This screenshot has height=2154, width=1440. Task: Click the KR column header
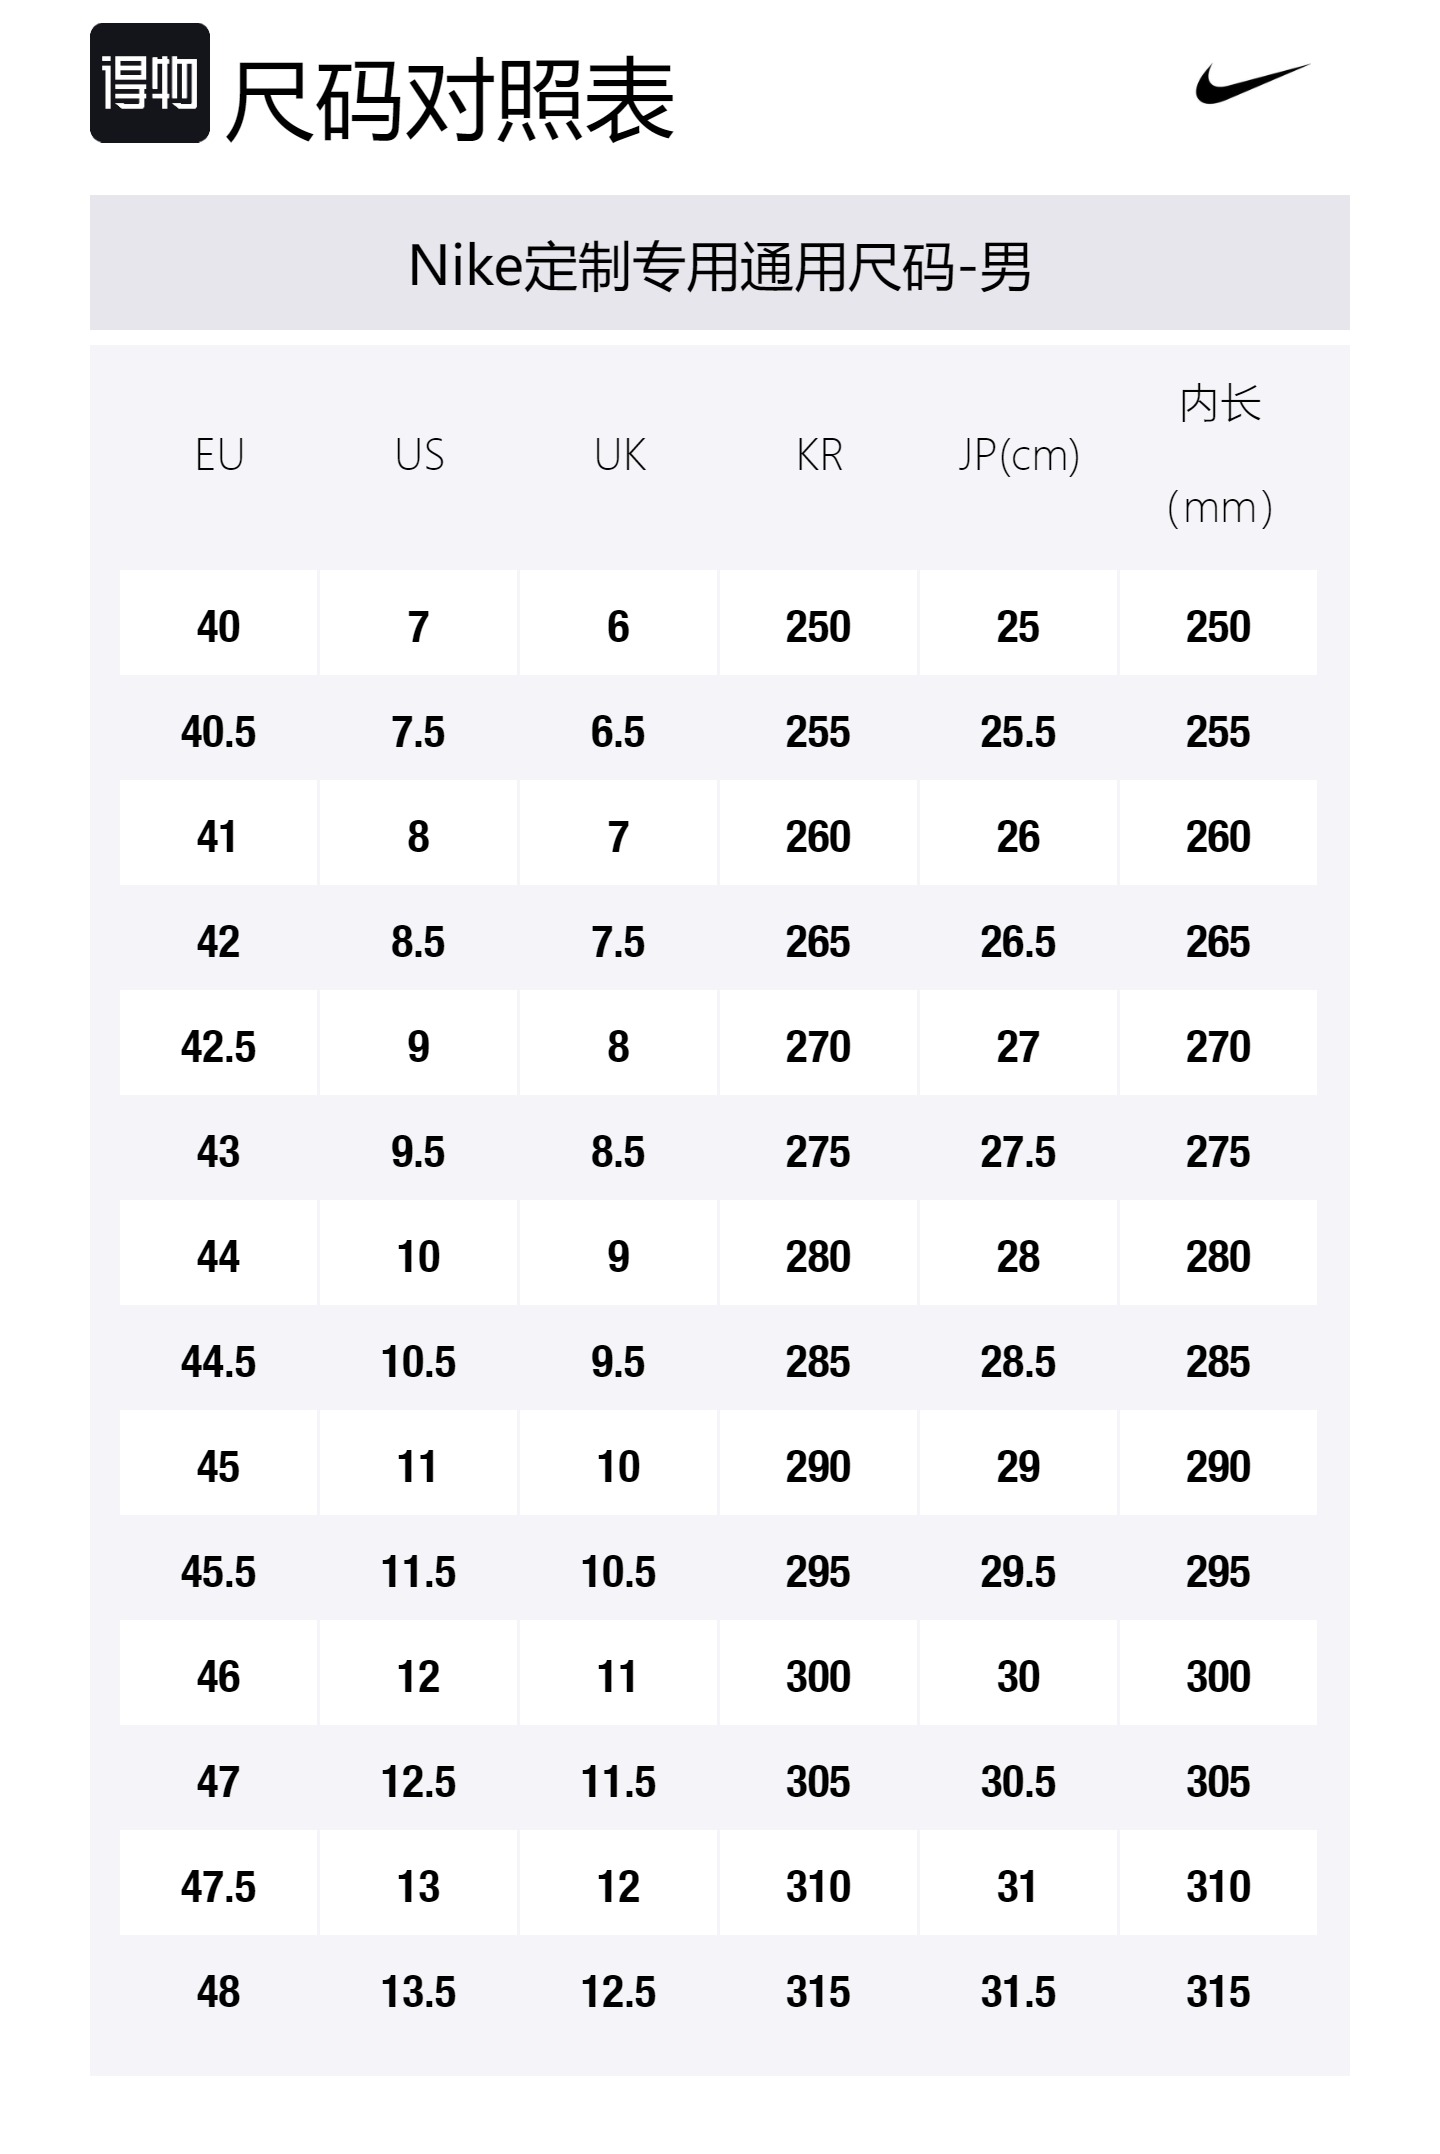click(819, 456)
